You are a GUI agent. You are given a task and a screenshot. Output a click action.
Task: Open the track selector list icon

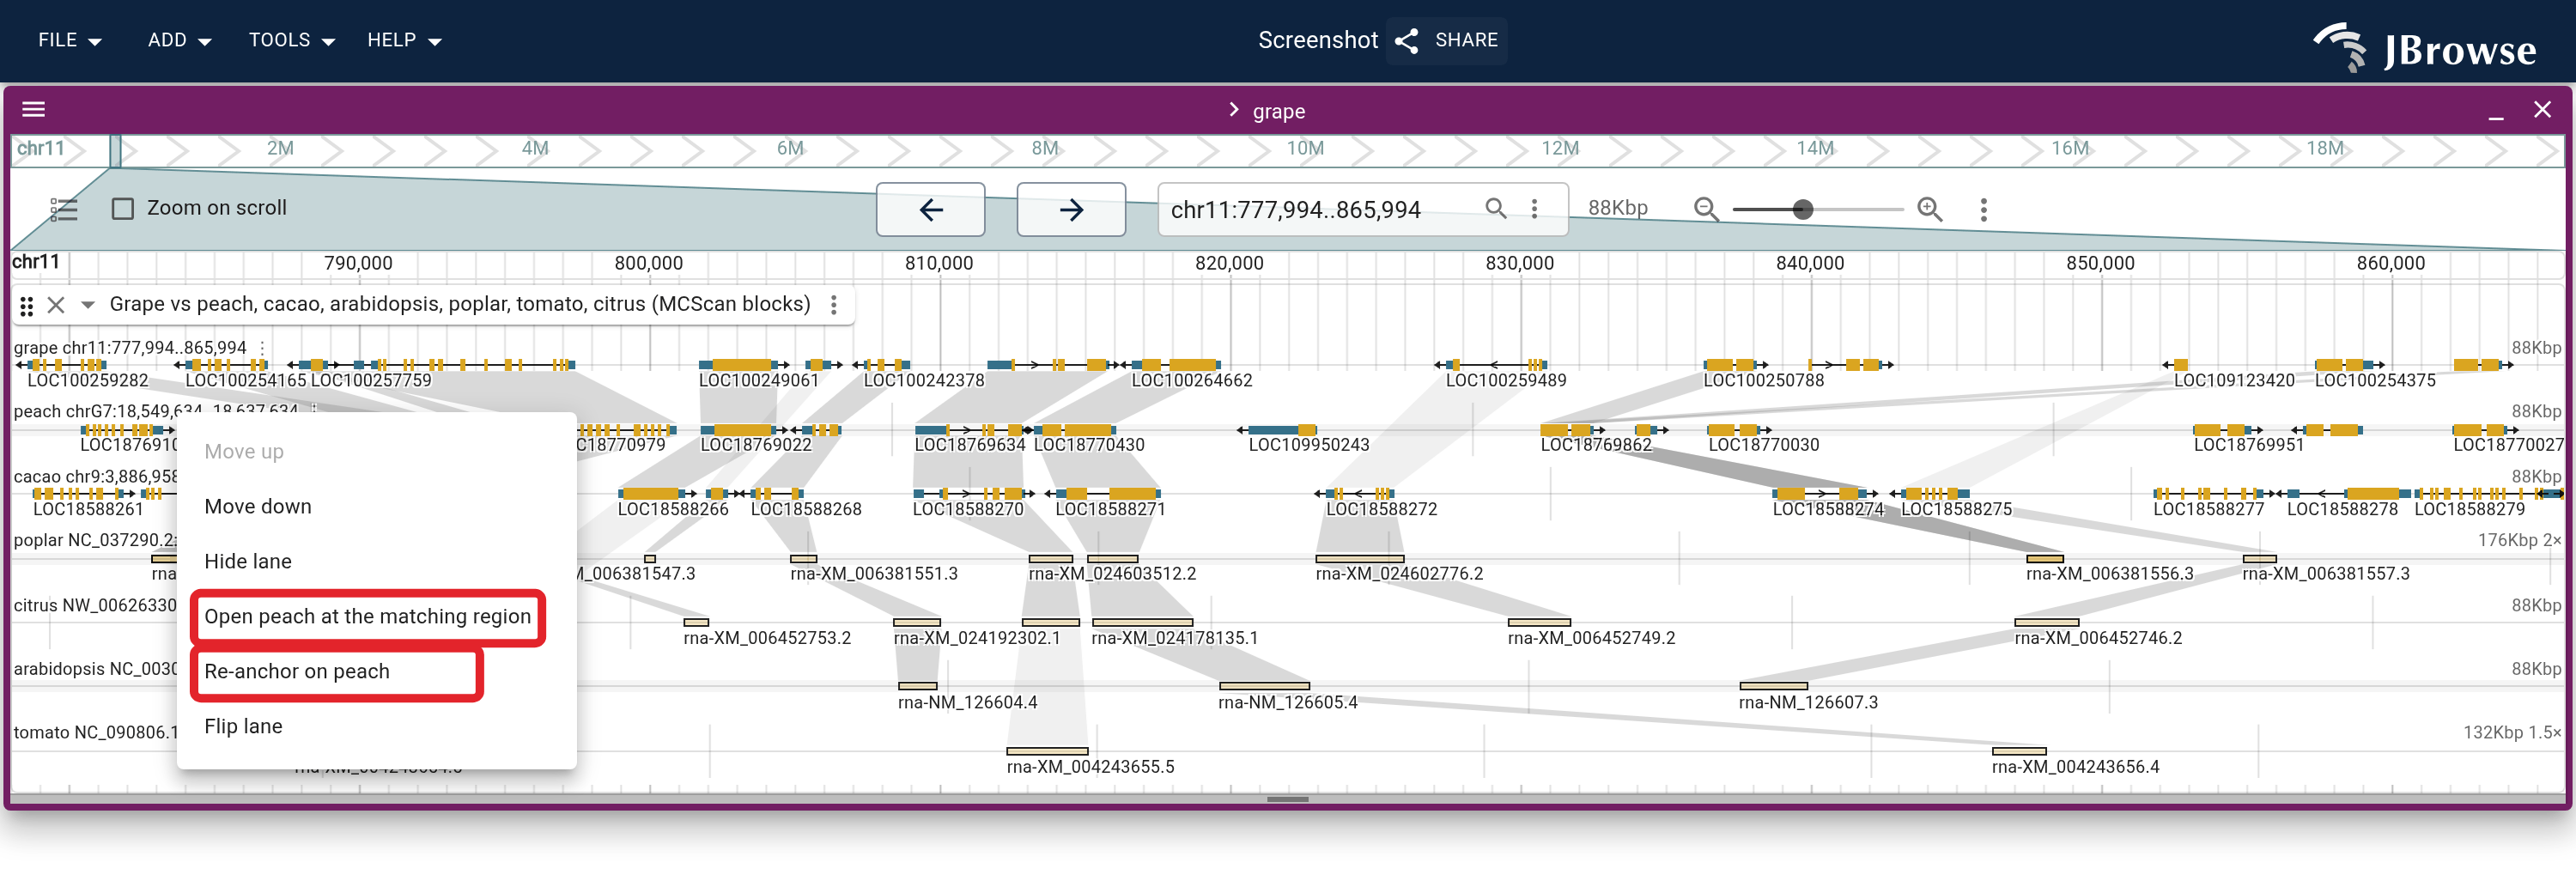click(64, 209)
